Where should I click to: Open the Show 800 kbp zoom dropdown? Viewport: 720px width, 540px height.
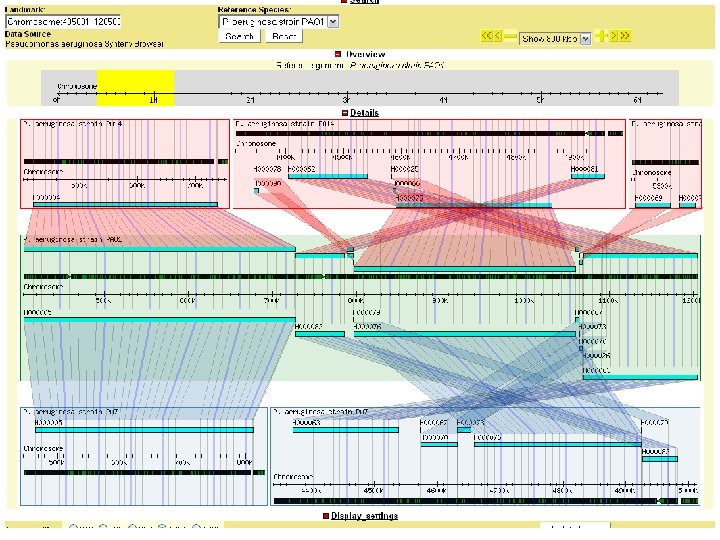pyautogui.click(x=555, y=39)
